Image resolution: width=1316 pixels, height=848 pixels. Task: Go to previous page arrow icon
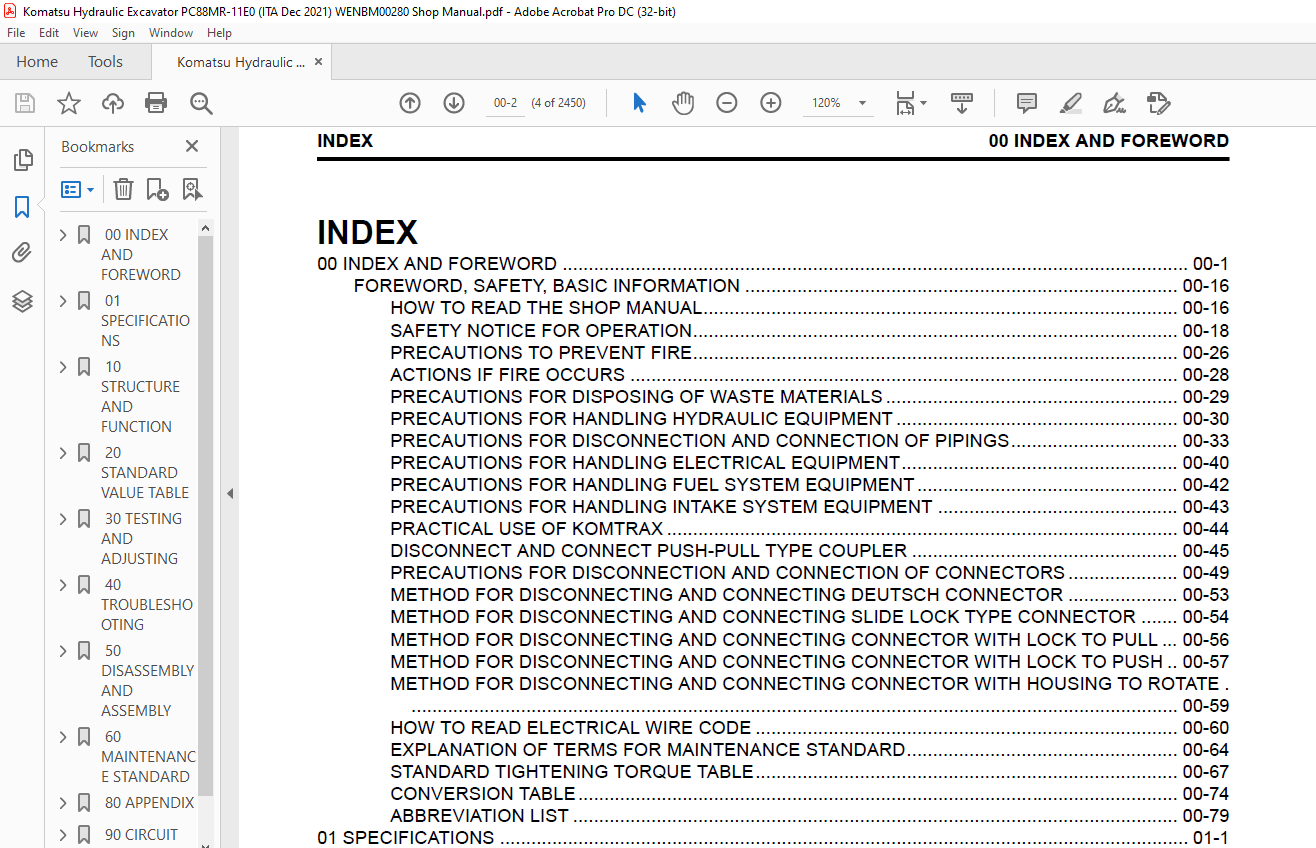[410, 103]
